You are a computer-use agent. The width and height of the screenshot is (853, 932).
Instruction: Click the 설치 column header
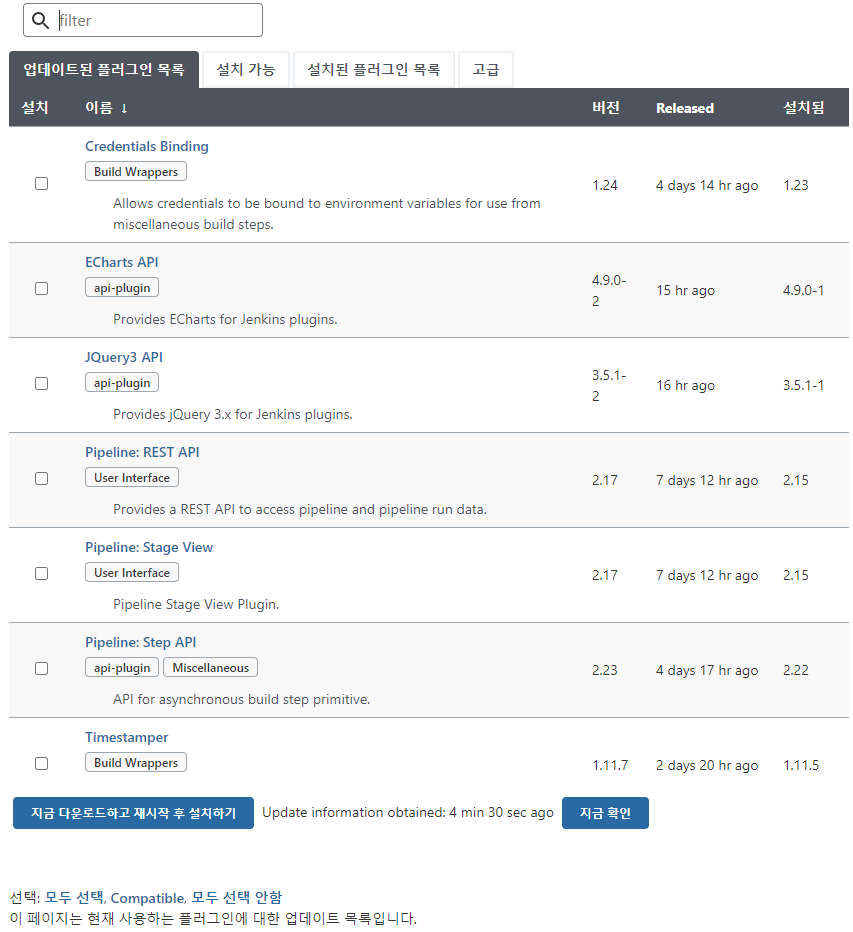tap(34, 108)
